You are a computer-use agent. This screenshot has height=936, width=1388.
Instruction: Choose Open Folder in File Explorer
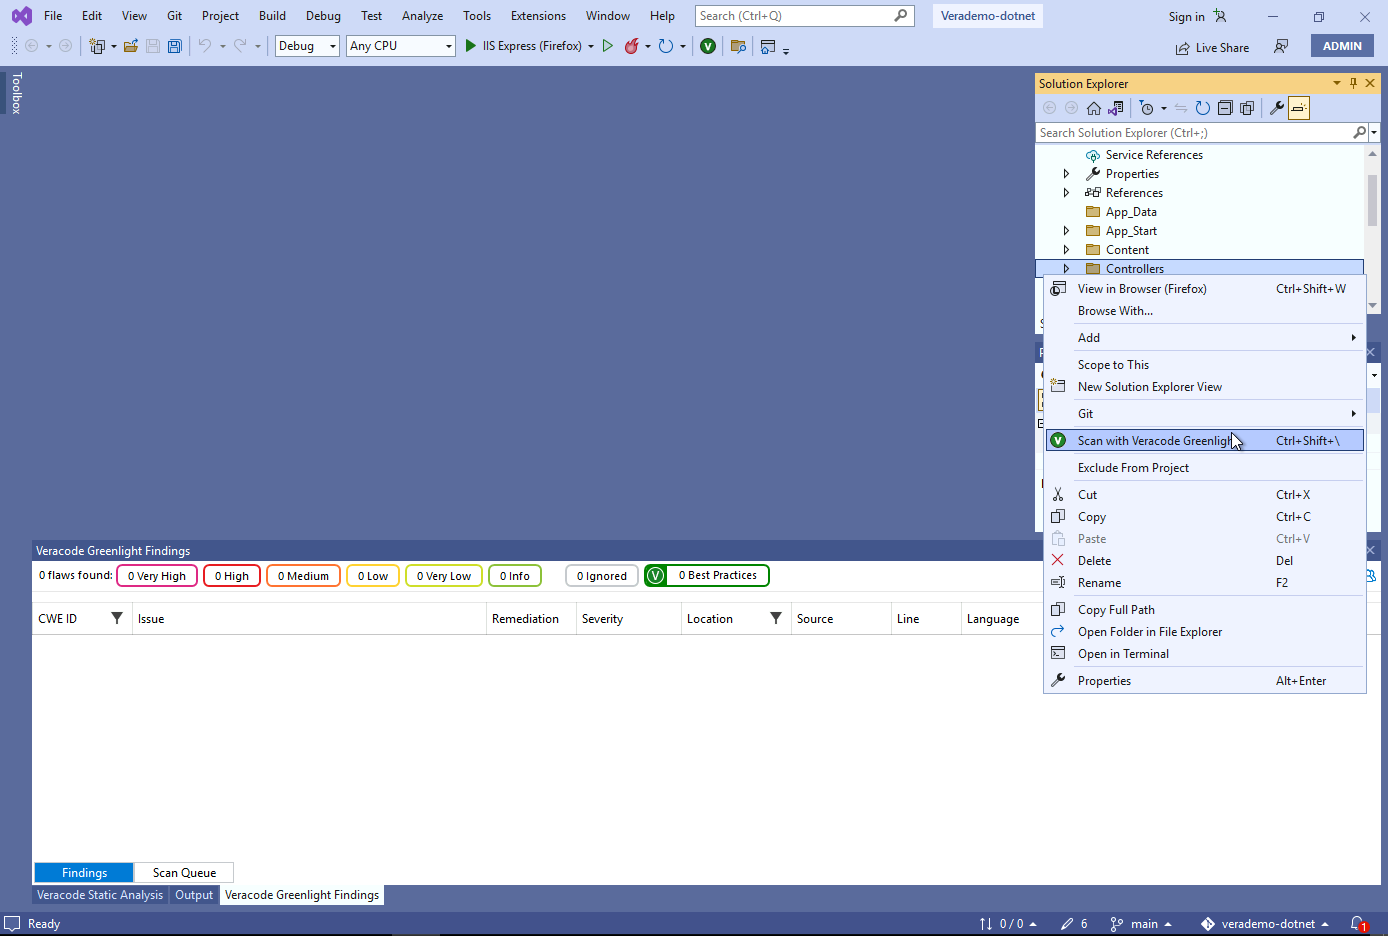1205,632
